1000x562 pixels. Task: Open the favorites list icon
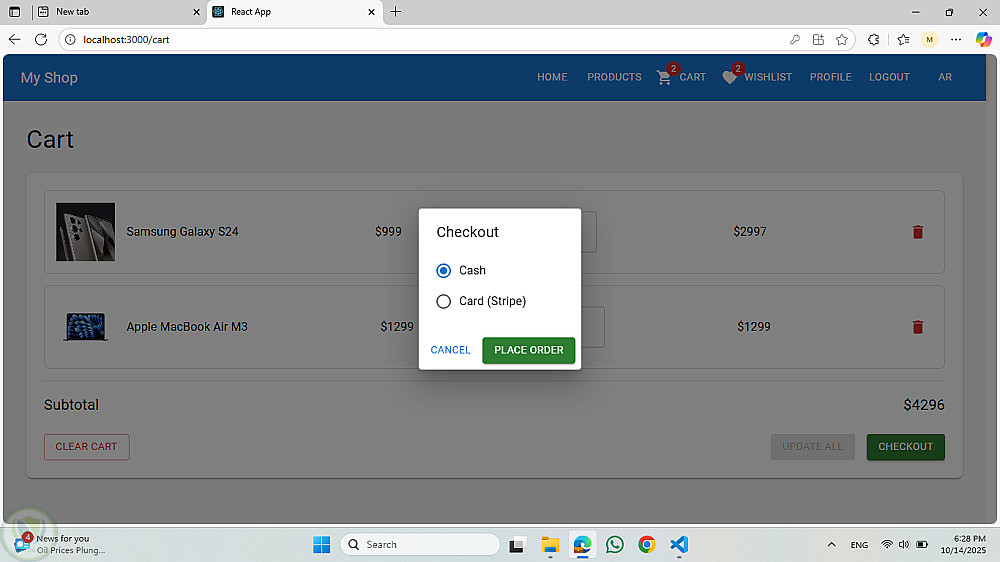pyautogui.click(x=903, y=40)
